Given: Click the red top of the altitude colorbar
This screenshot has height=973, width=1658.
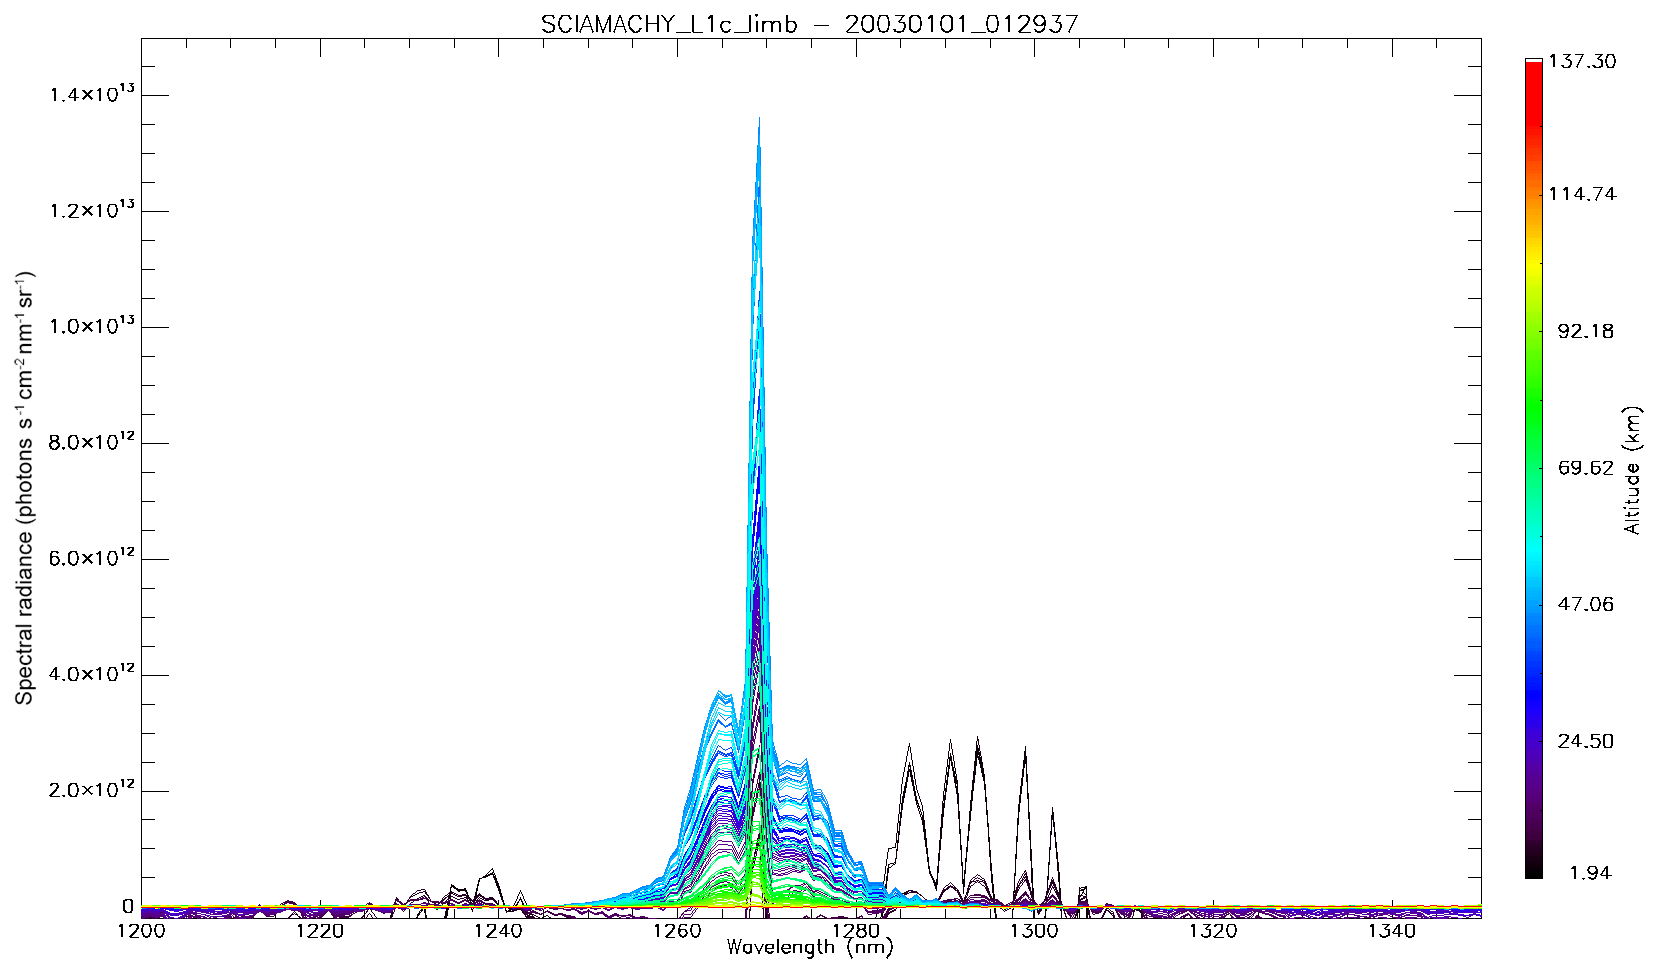Looking at the screenshot, I should (1533, 68).
